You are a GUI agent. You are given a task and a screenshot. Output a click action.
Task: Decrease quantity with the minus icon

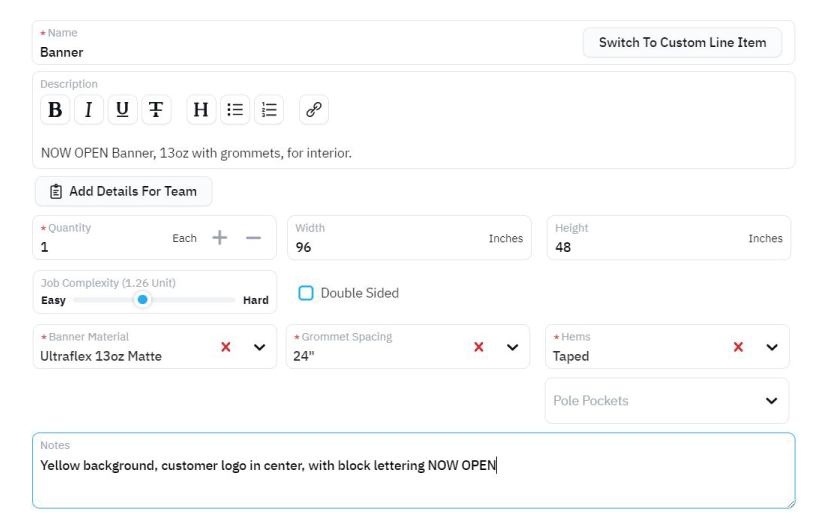[253, 238]
